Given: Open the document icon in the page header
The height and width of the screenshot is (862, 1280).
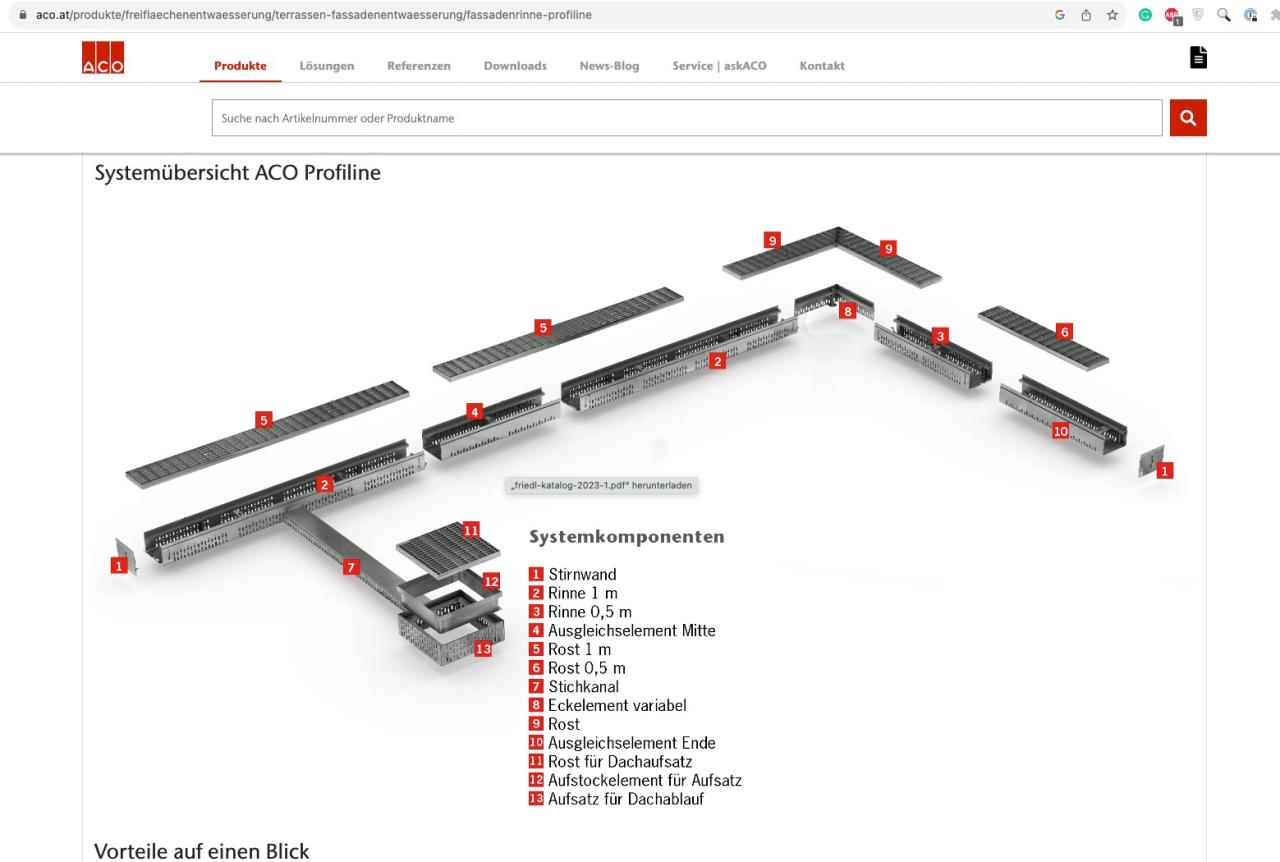Looking at the screenshot, I should [1198, 58].
